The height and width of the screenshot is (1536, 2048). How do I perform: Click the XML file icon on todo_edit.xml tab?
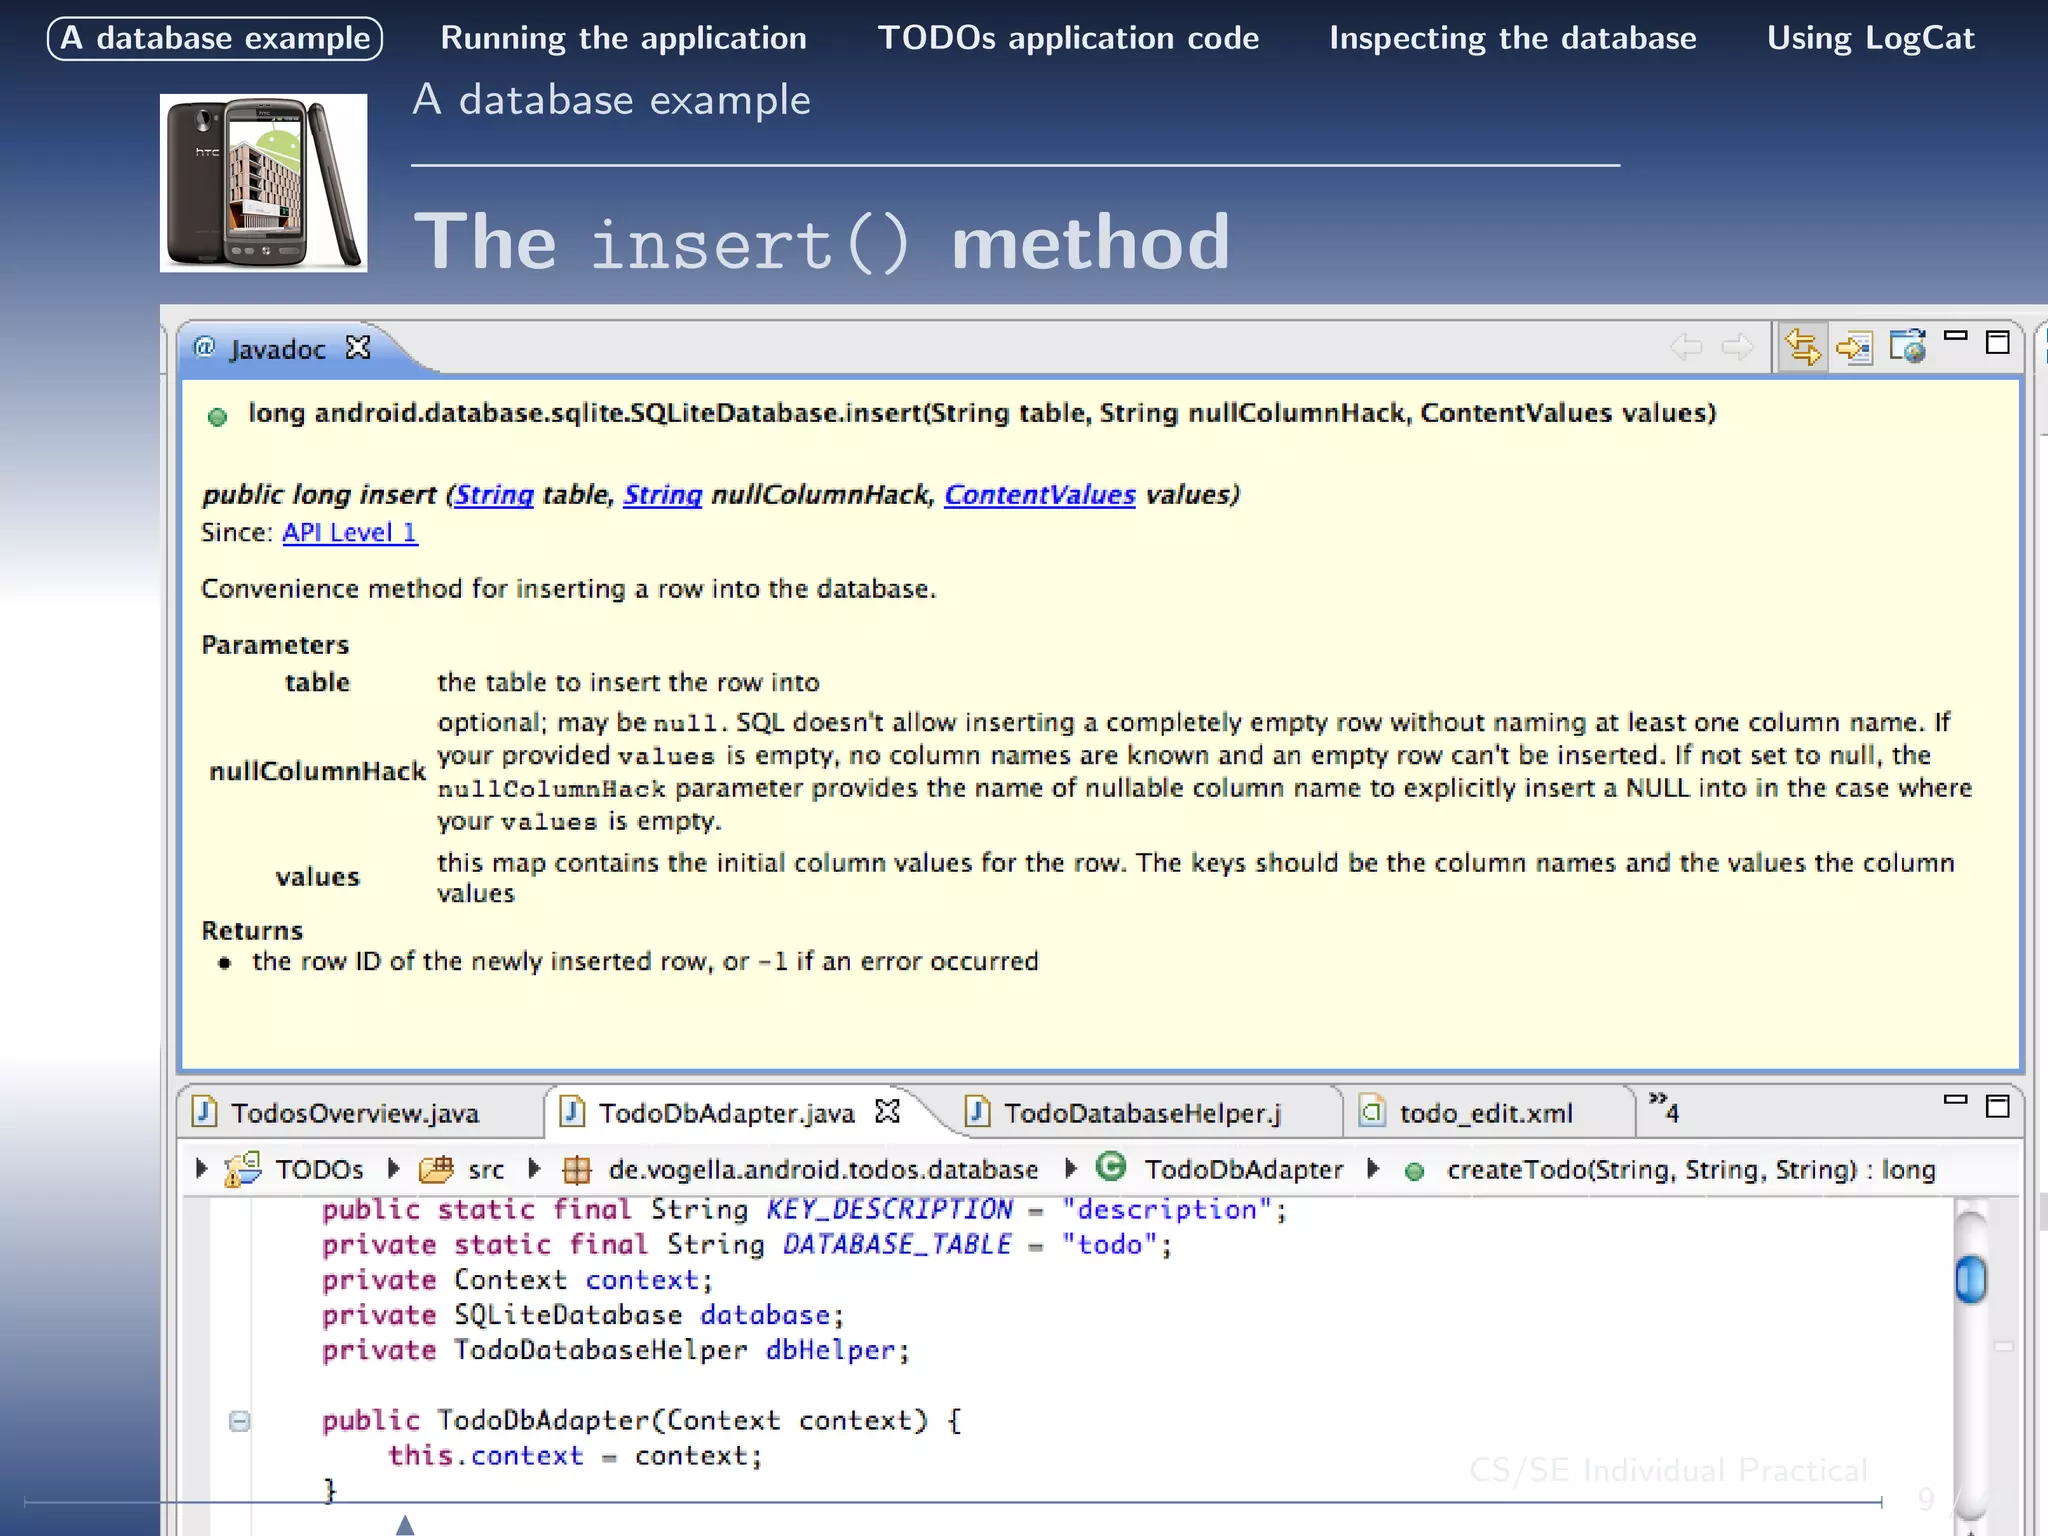1373,1111
